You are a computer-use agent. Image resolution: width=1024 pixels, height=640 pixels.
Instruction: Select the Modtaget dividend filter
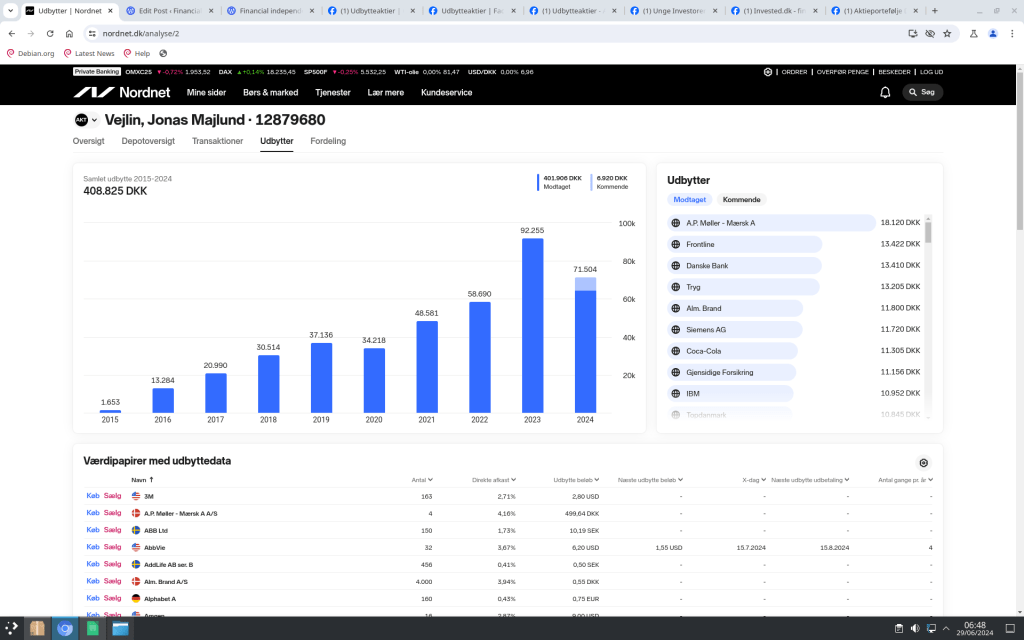pos(689,200)
